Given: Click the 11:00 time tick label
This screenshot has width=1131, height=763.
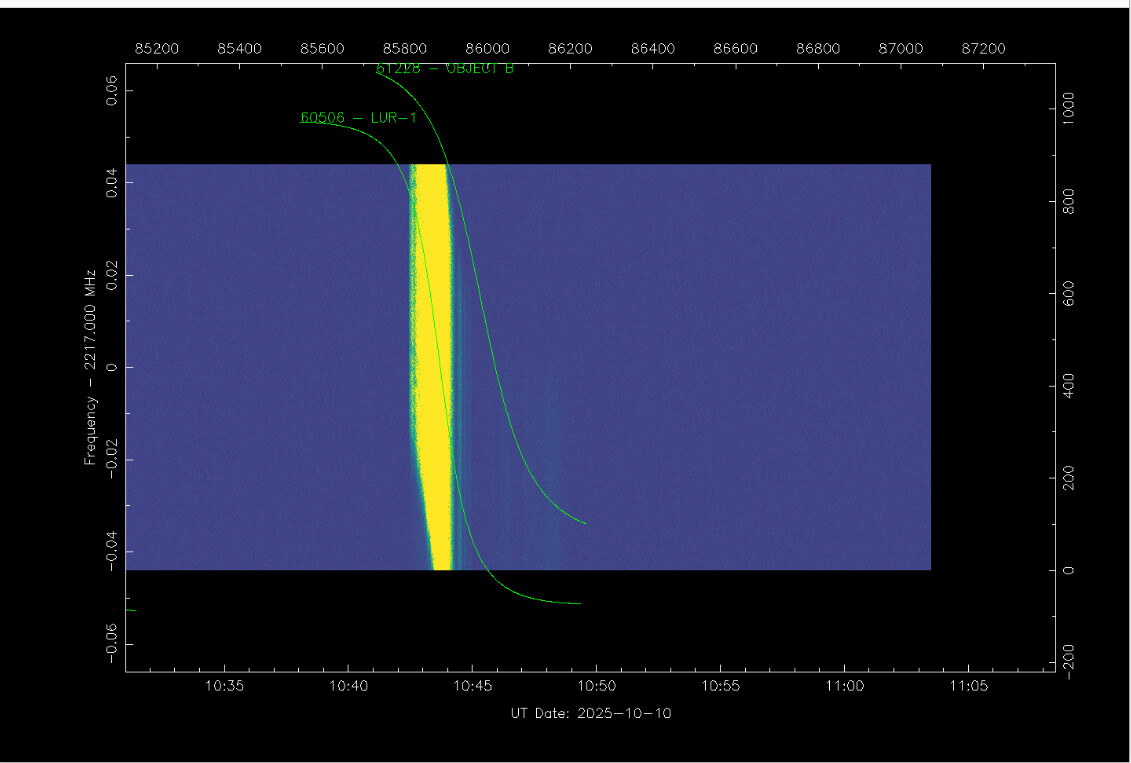Looking at the screenshot, I should (844, 686).
